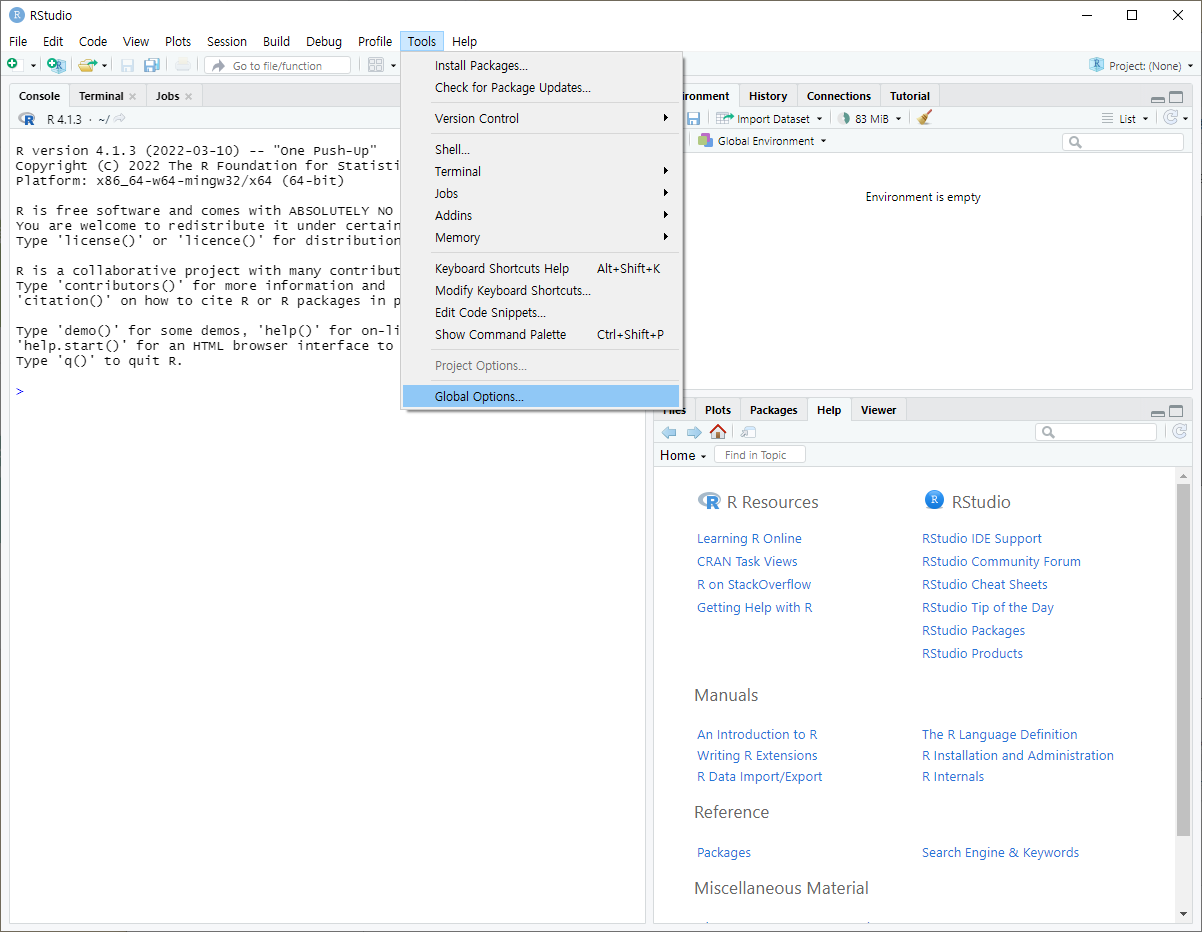Choose Install Packages from Tools menu
Image resolution: width=1202 pixels, height=932 pixels.
pos(541,65)
